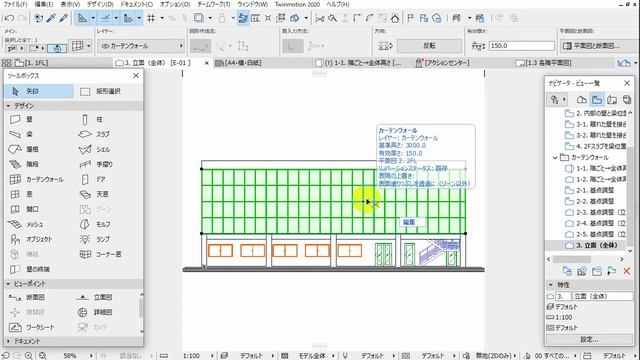Open the ドキュメント(C) menu
Viewport: 640px width, 360px height.
(x=136, y=4)
